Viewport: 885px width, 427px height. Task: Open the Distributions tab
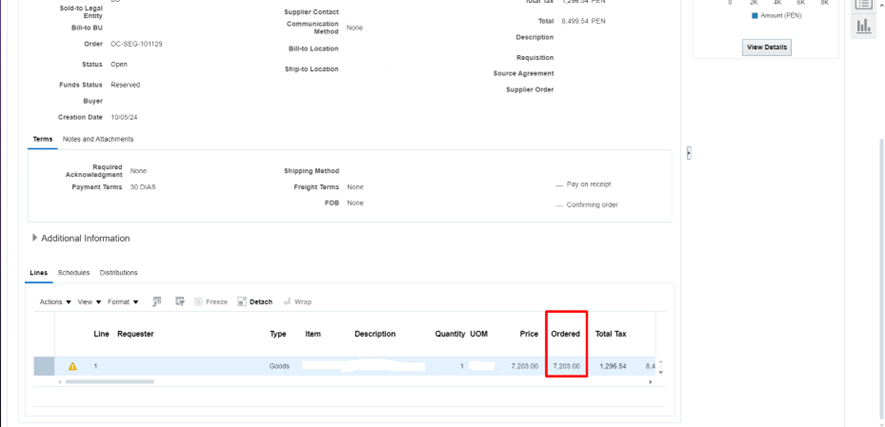[119, 272]
